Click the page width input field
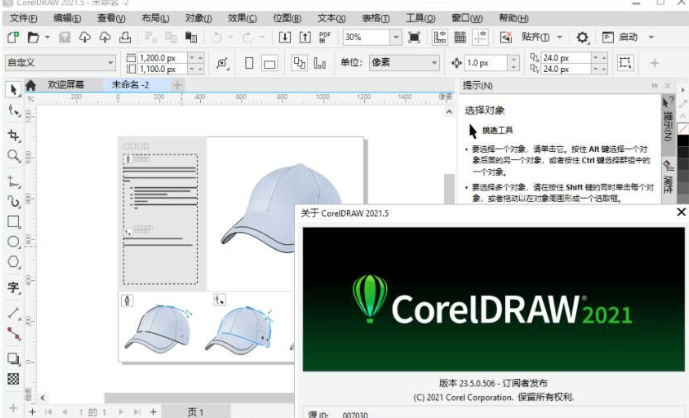689x418 pixels. [162, 58]
